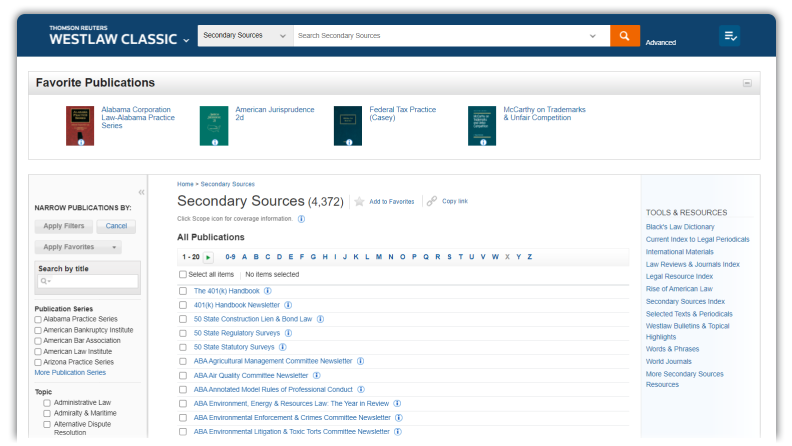The width and height of the screenshot is (792, 446).
Task: Open scope info for The 401(k) Handbook
Action: tap(268, 291)
